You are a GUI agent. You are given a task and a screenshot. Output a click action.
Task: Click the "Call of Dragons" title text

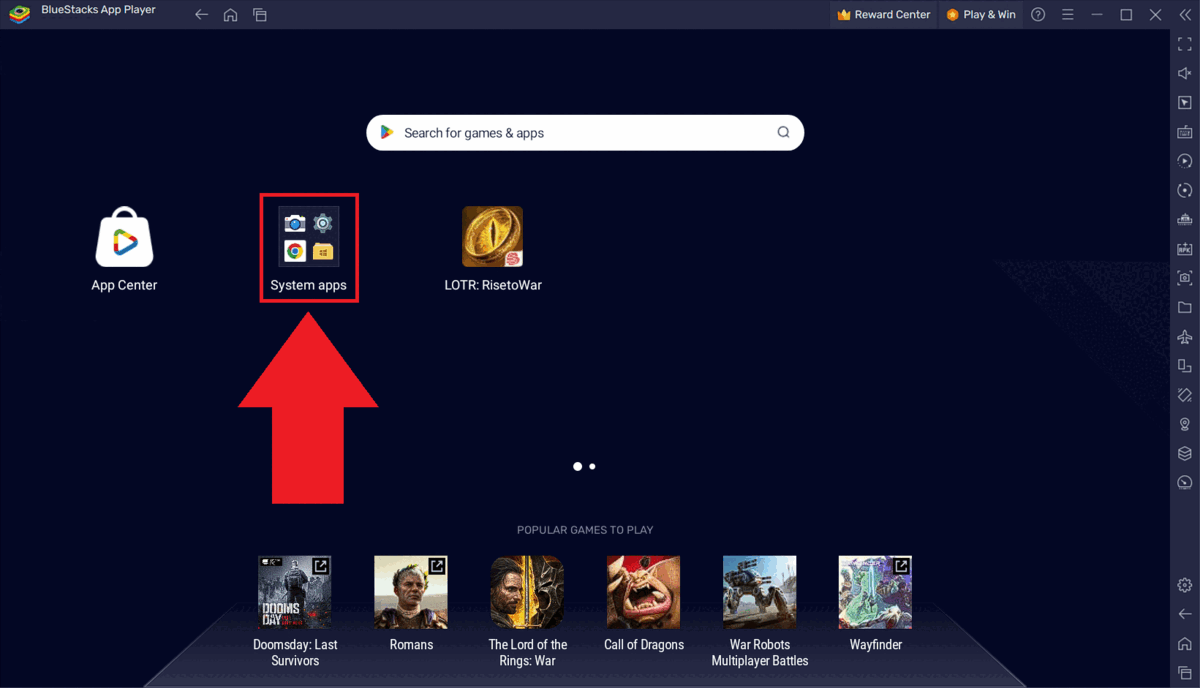[x=644, y=645]
